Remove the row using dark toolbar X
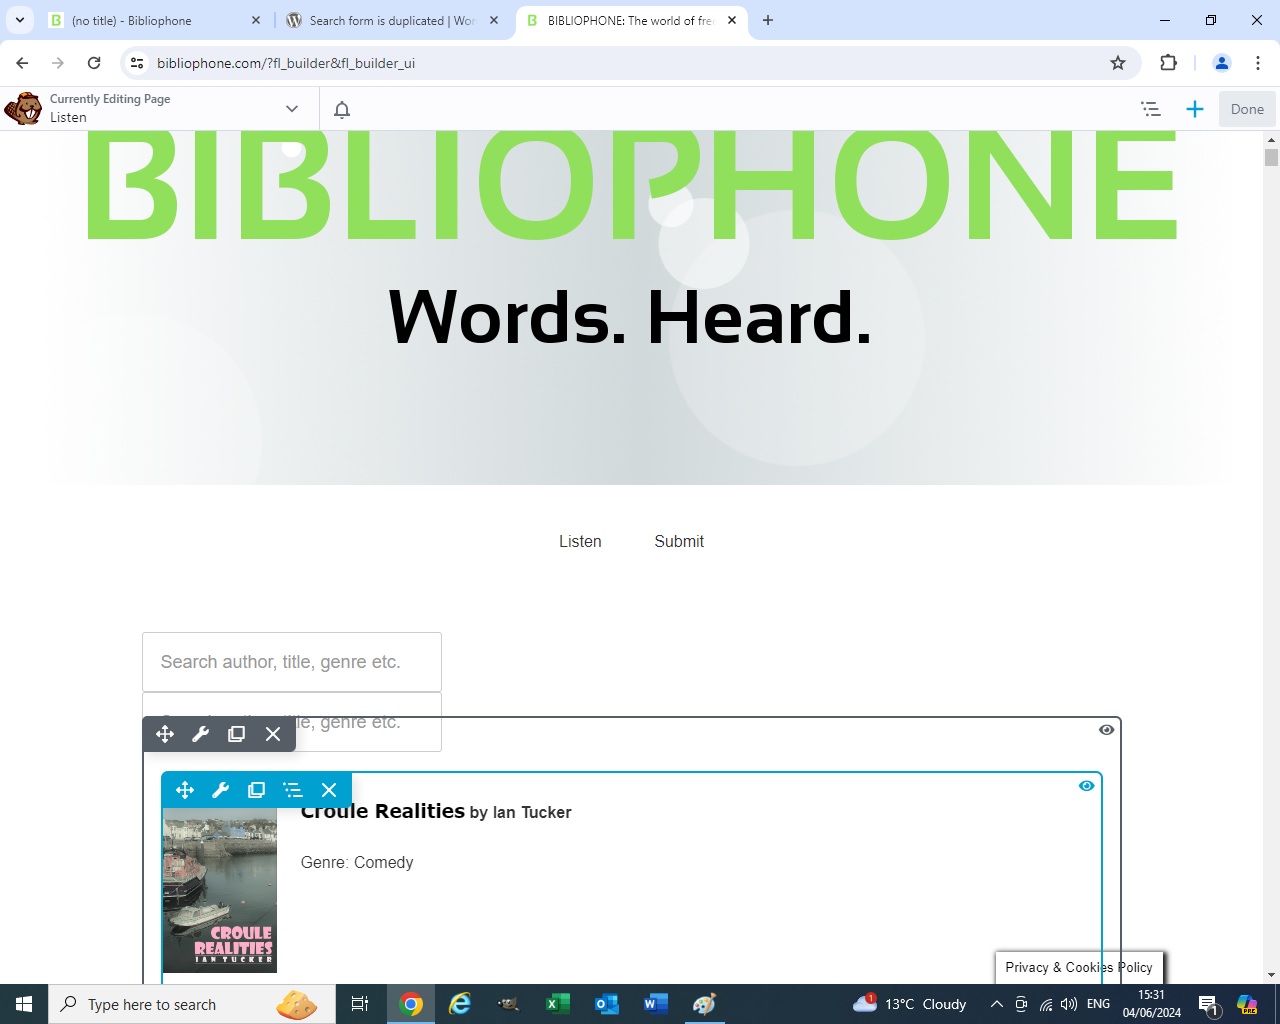 click(x=273, y=734)
